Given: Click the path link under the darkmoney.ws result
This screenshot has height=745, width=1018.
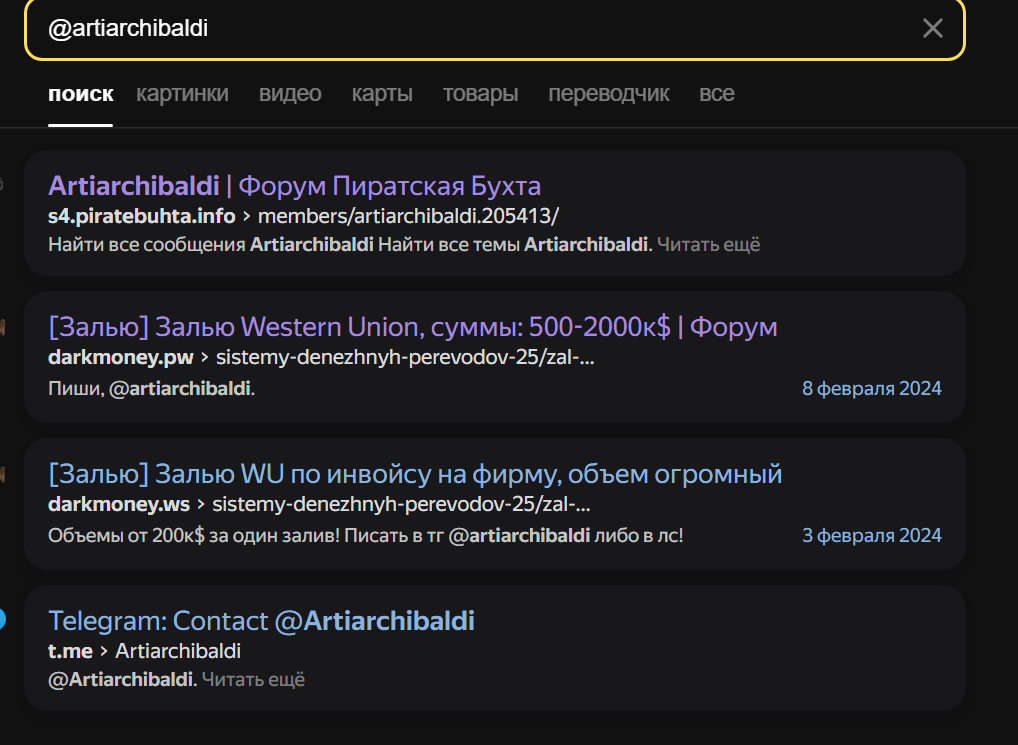Looking at the screenshot, I should tap(401, 504).
